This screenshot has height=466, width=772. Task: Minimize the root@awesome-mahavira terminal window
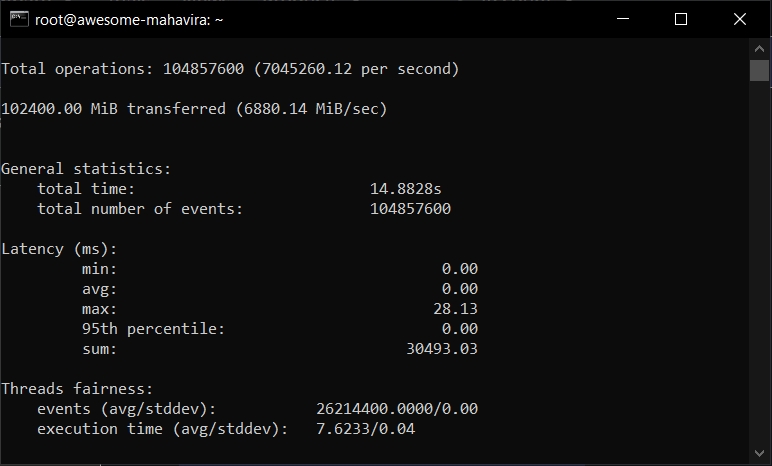pos(623,19)
